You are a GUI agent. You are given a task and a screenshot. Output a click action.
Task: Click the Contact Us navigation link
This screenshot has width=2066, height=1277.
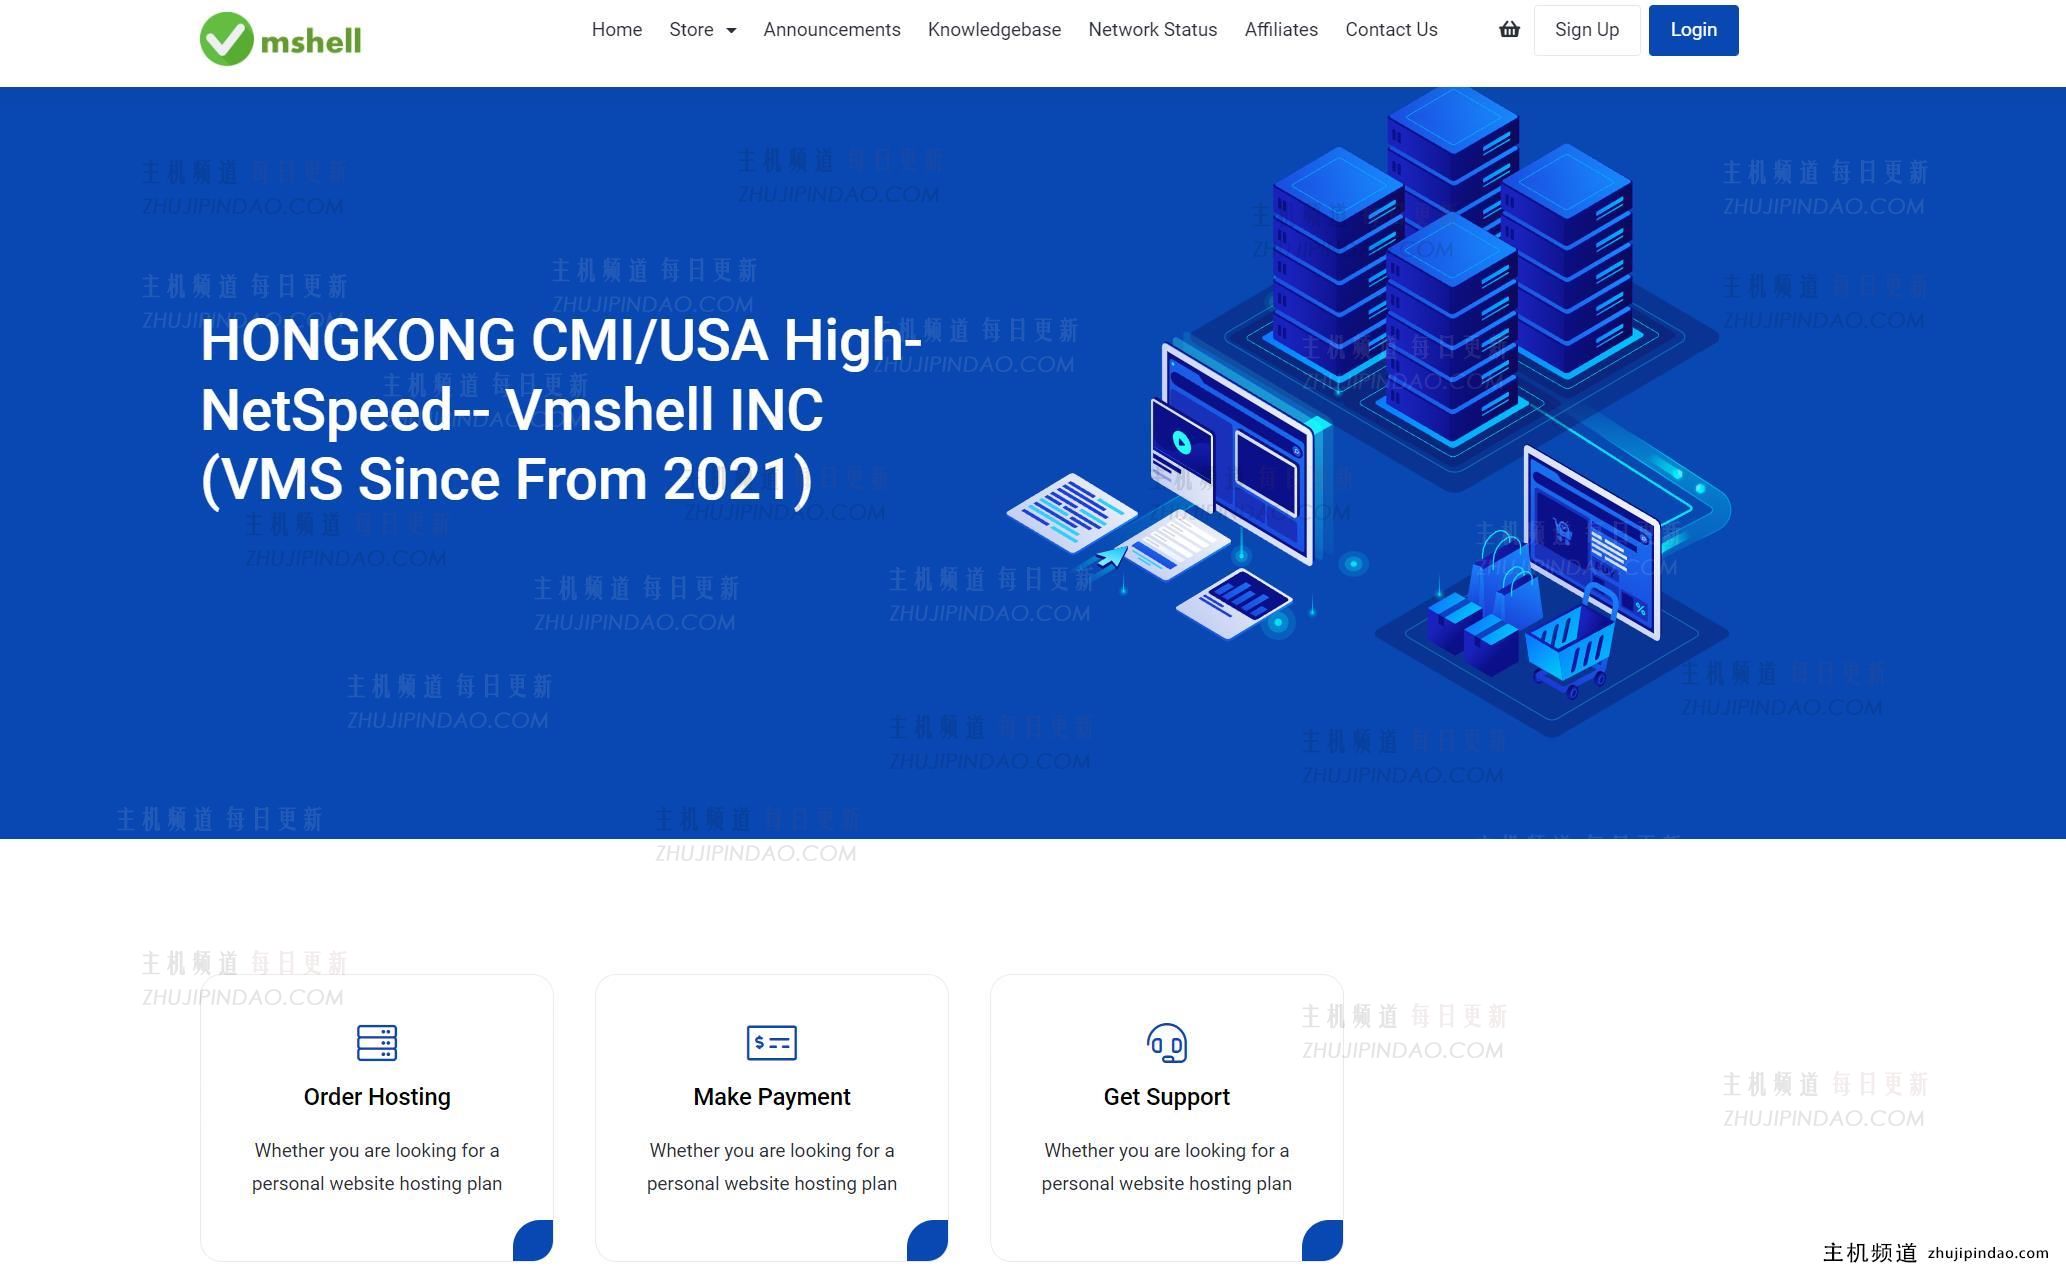[1390, 30]
